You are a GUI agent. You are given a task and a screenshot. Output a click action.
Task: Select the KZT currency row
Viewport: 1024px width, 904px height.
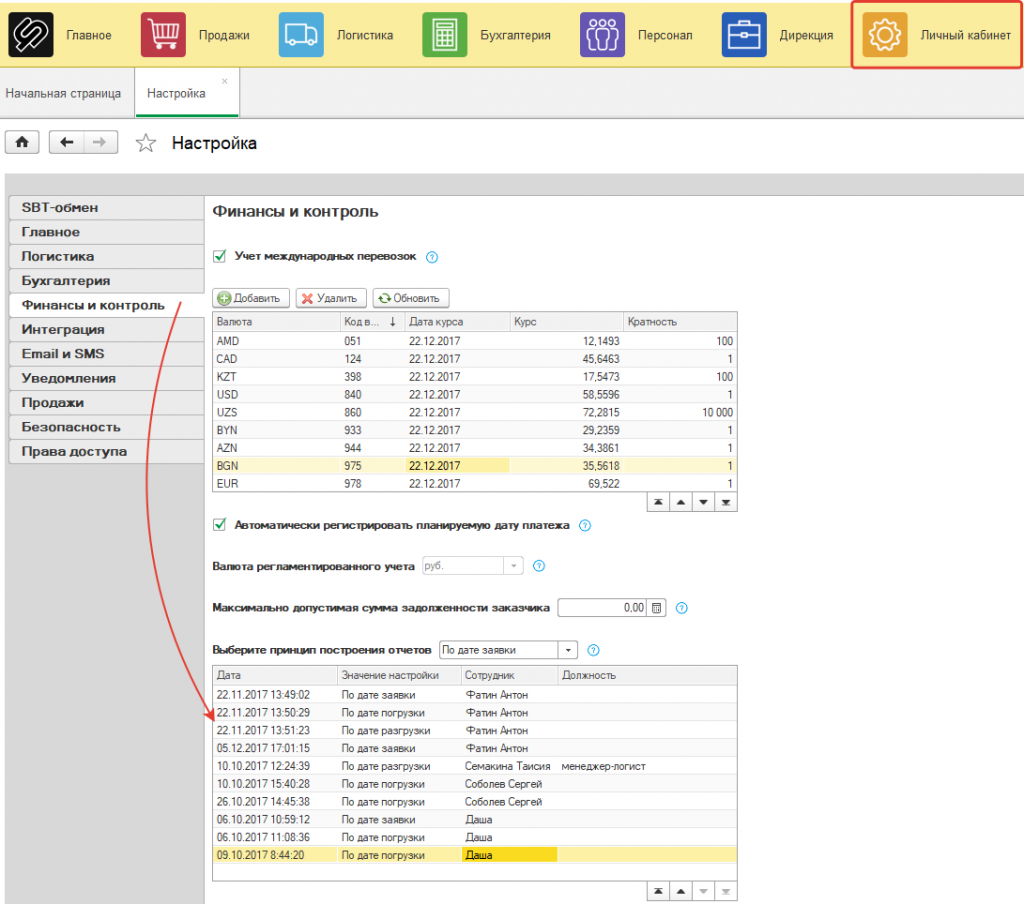pos(475,377)
